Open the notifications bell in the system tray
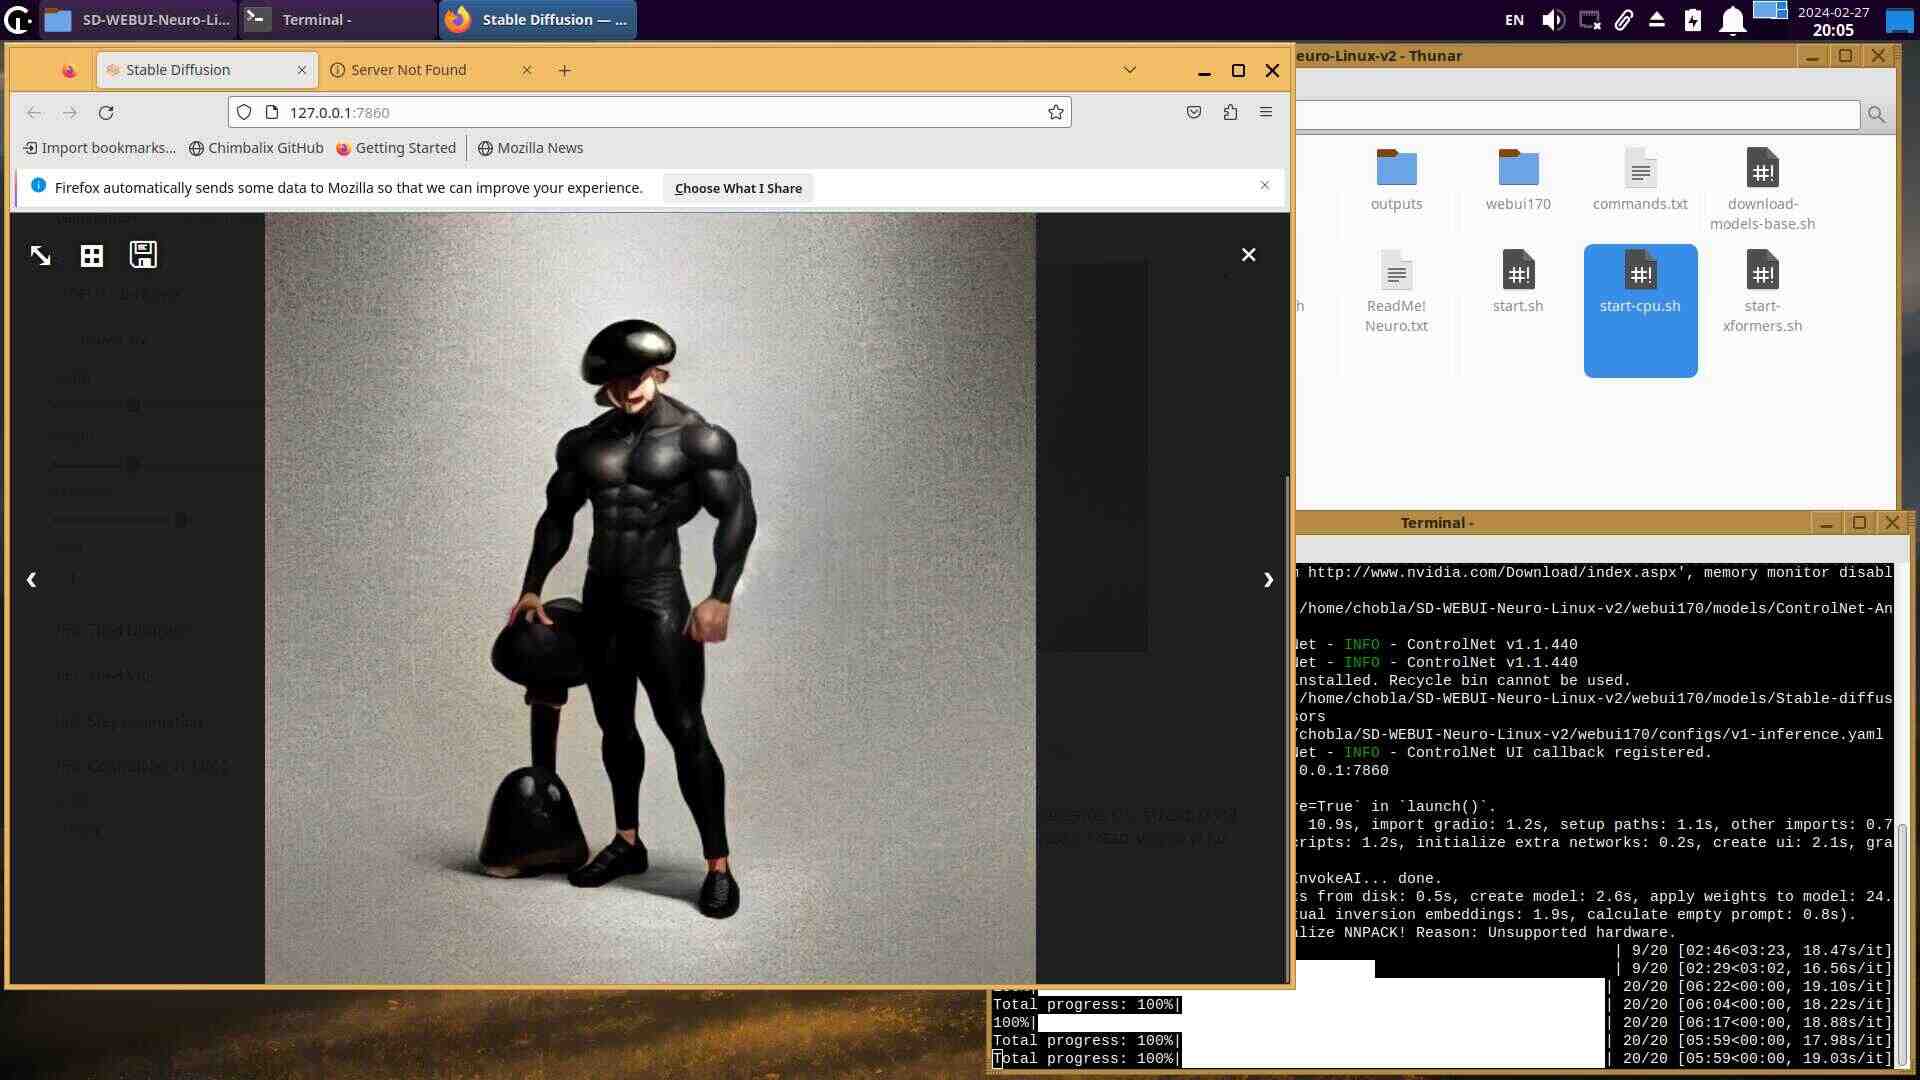The height and width of the screenshot is (1080, 1920). (x=1732, y=20)
